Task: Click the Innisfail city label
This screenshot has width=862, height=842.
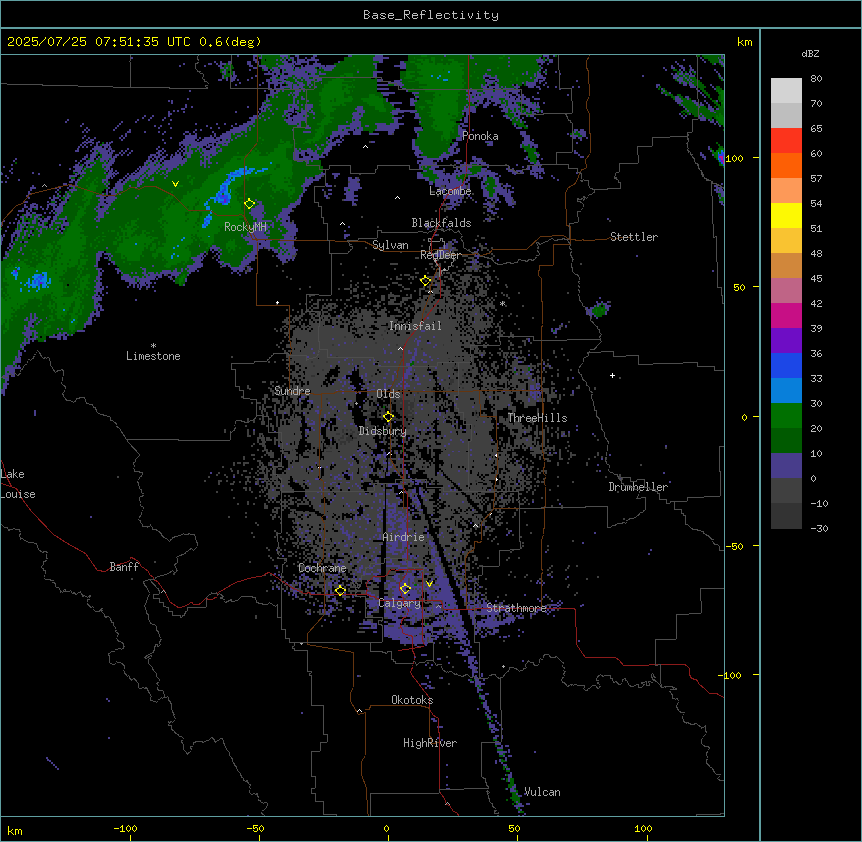Action: [415, 326]
